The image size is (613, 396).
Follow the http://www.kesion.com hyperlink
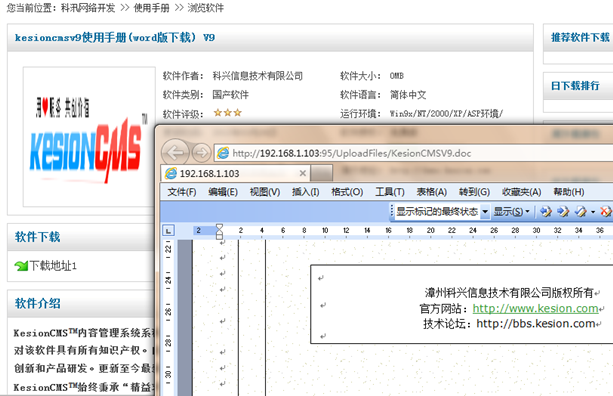tap(535, 308)
